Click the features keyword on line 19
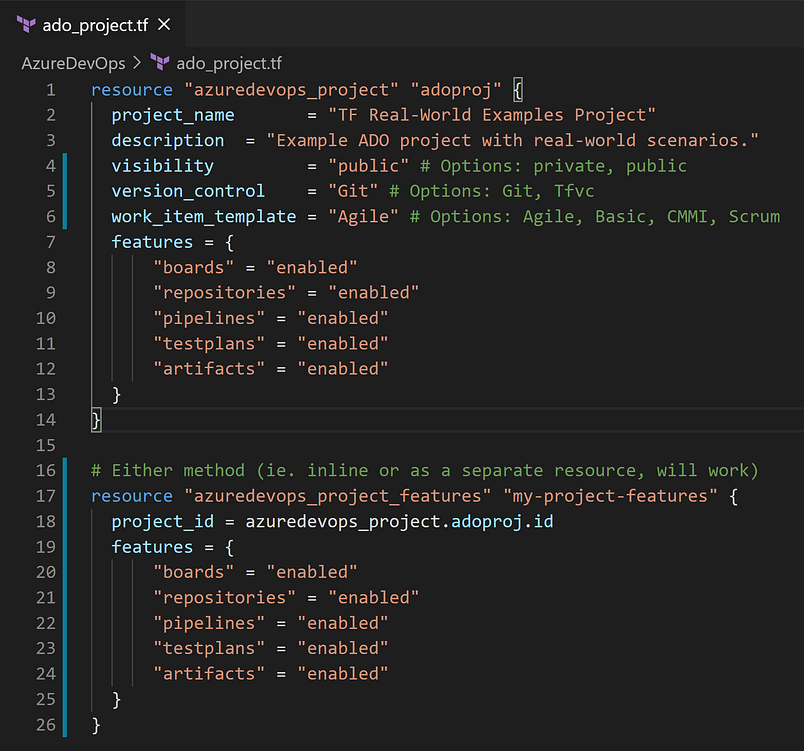804x751 pixels. tap(152, 547)
